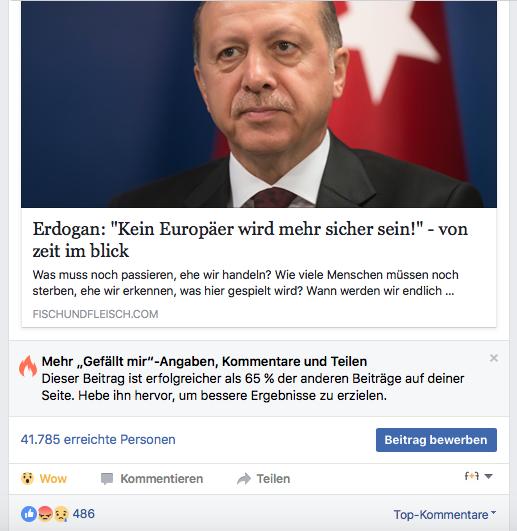
Task: Open the Top-Kommentare sorting dropdown
Action: [x=444, y=515]
